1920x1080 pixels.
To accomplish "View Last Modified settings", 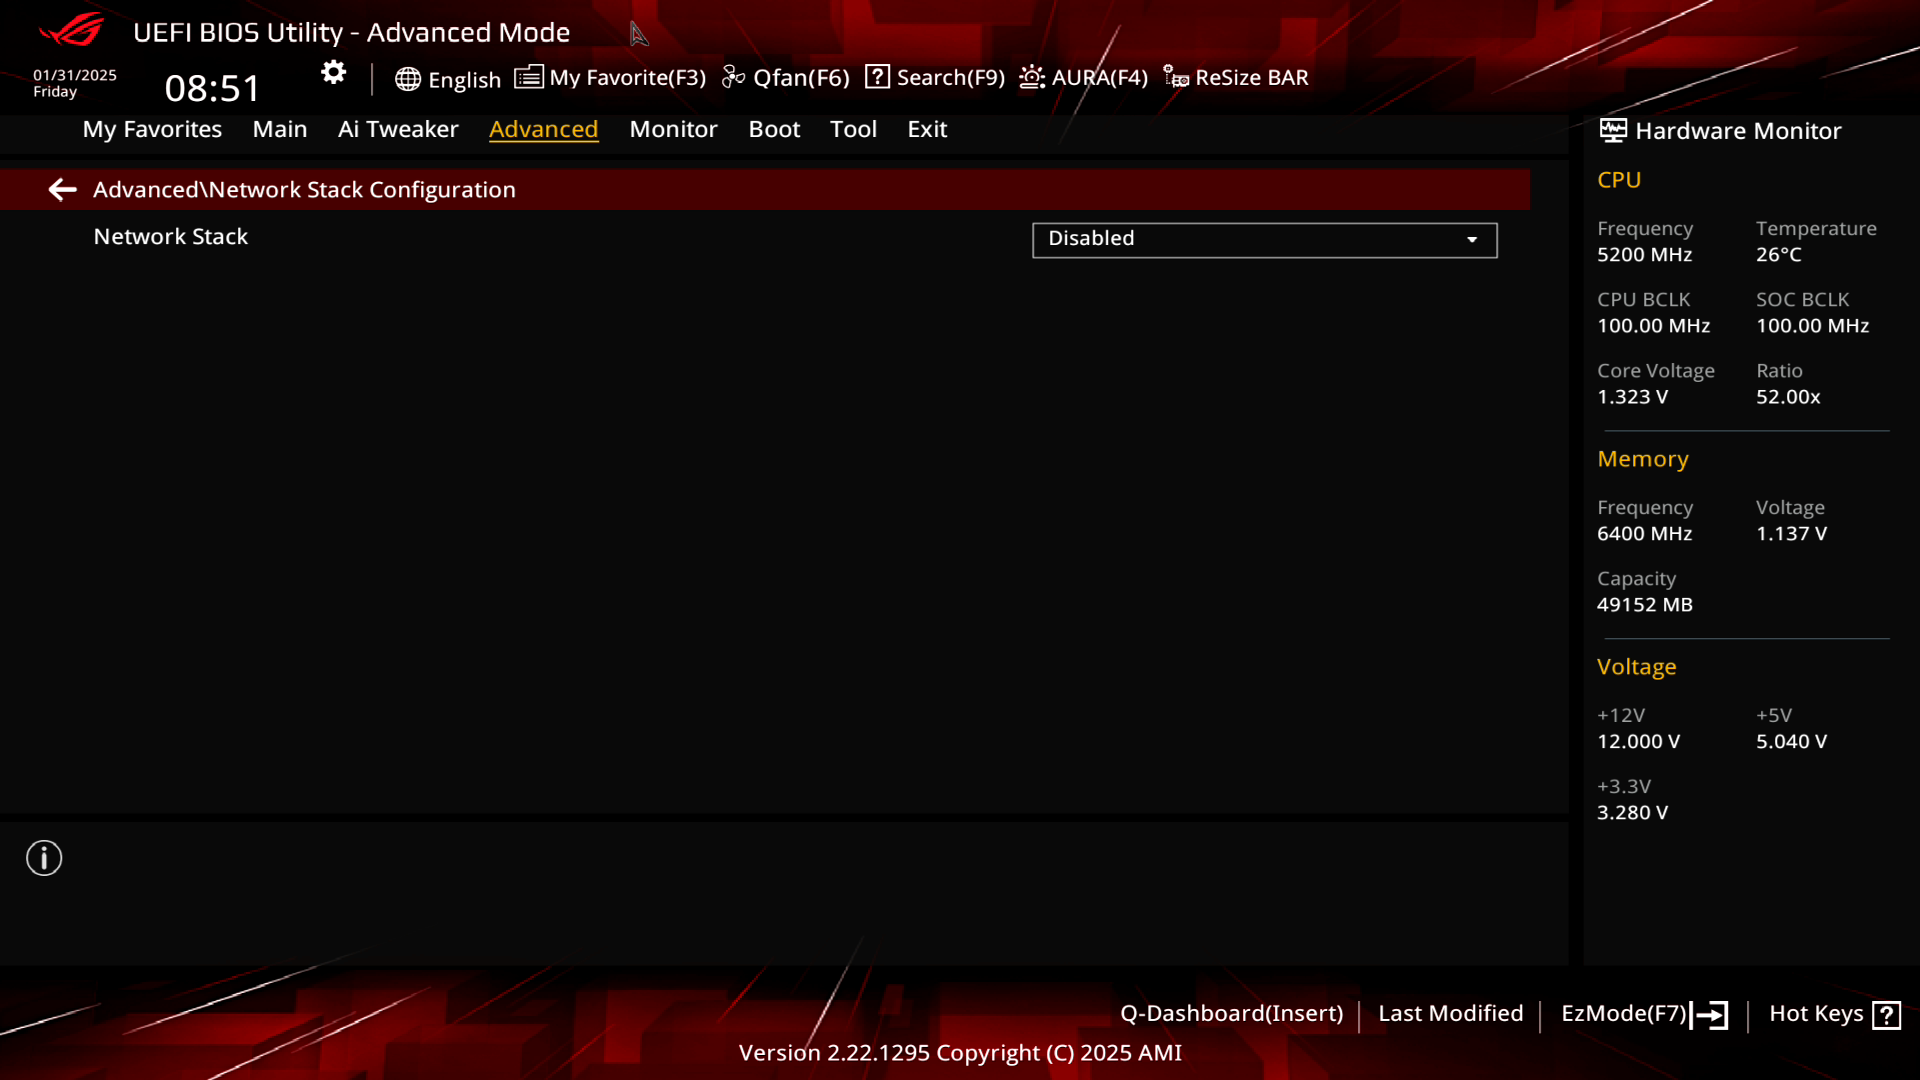I will pos(1451,1013).
